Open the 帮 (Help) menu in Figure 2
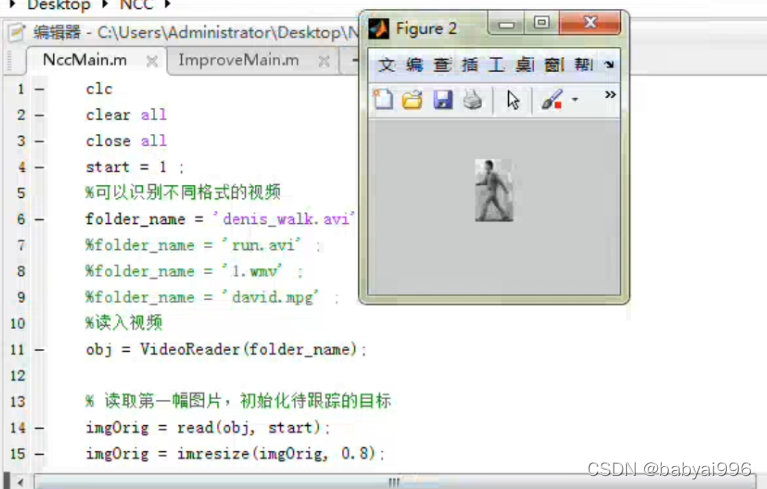 click(584, 65)
